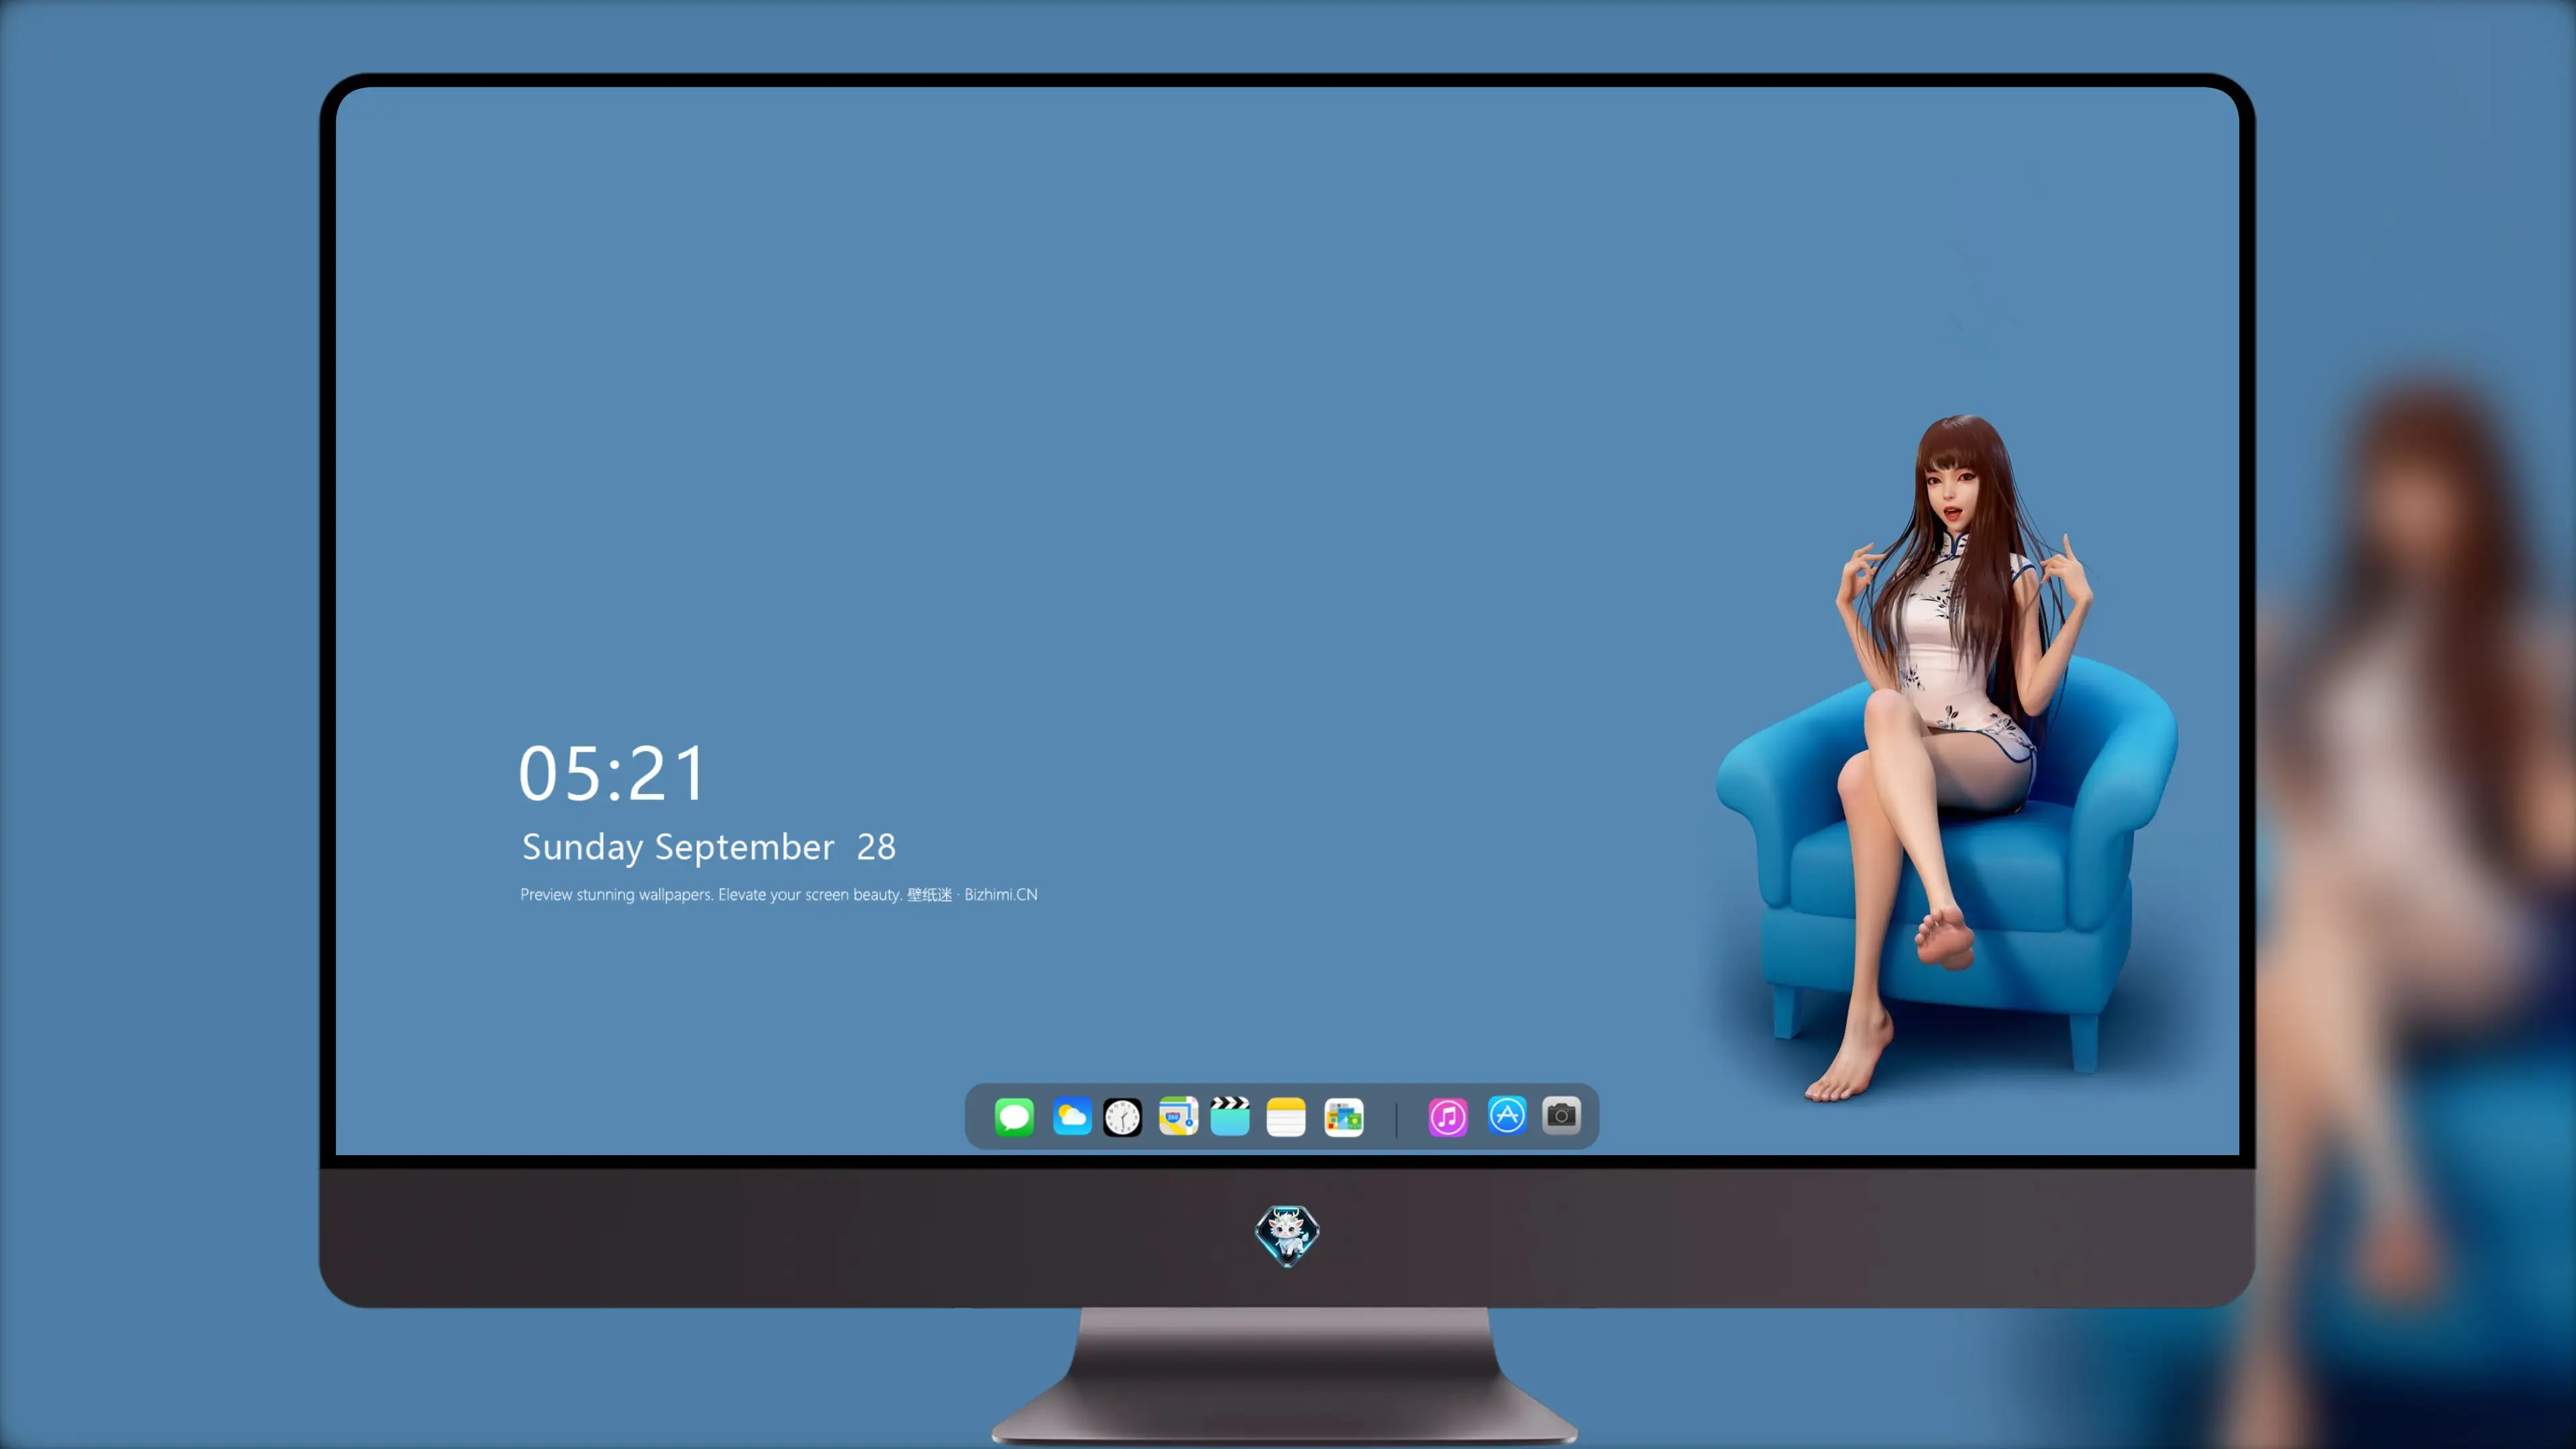Click the 05:21 clock display
The height and width of the screenshot is (1449, 2576).
612,774
